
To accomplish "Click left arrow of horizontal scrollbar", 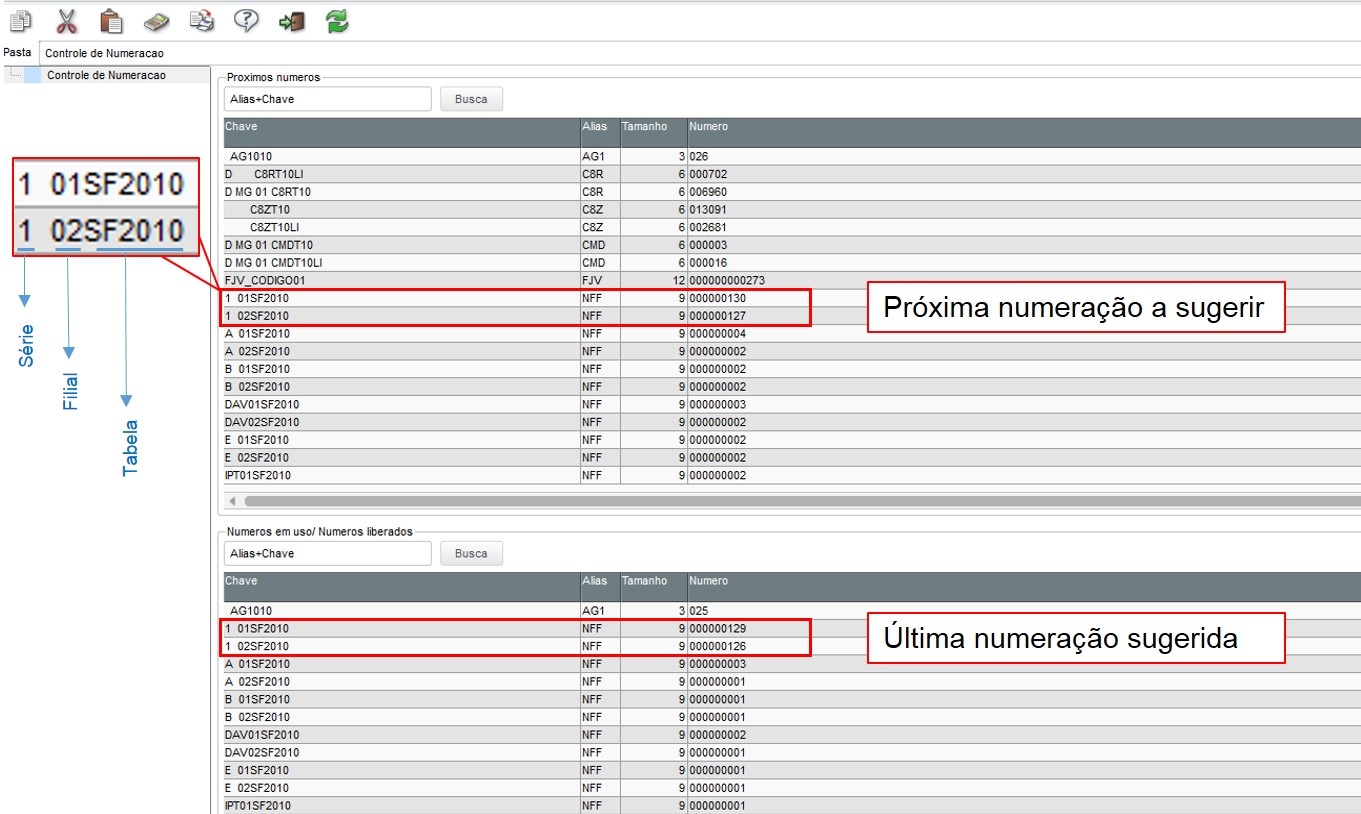I will (232, 500).
